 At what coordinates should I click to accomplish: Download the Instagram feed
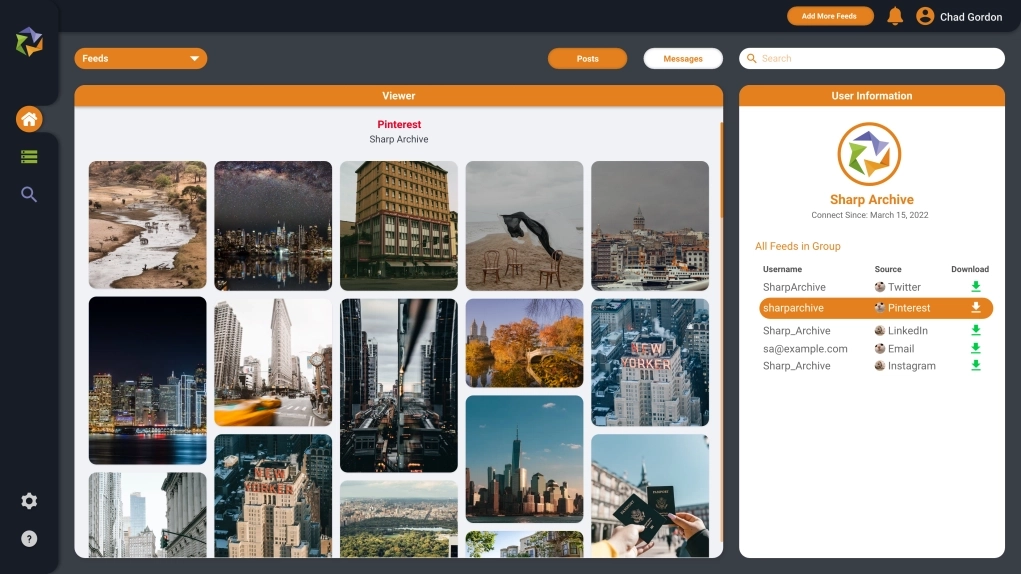(975, 366)
